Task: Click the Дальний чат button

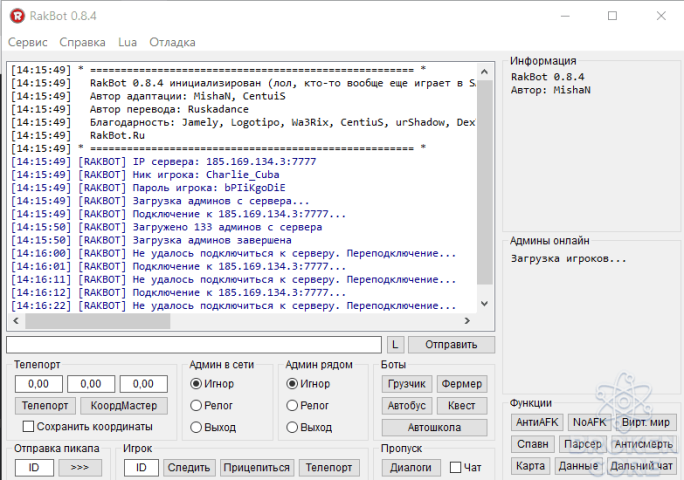Action: coord(642,466)
